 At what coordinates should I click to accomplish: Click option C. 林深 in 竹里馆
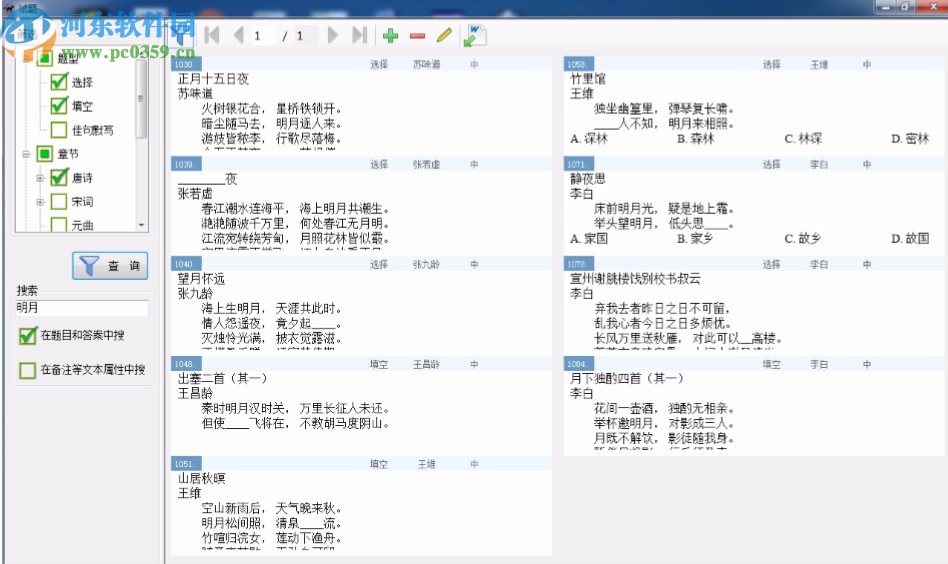pyautogui.click(x=803, y=138)
